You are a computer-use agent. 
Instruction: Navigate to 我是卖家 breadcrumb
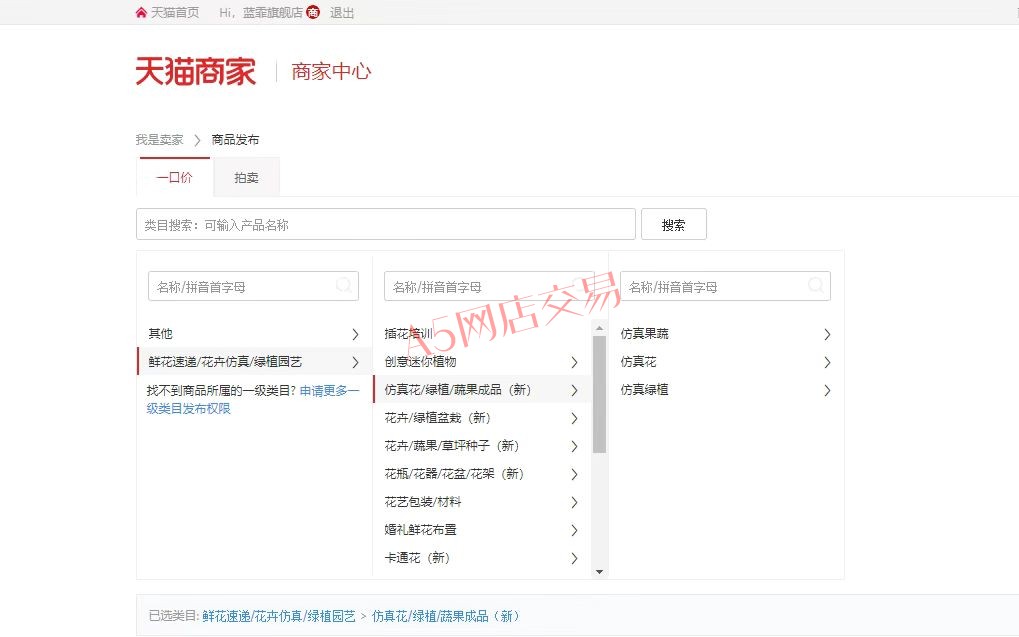click(x=159, y=140)
